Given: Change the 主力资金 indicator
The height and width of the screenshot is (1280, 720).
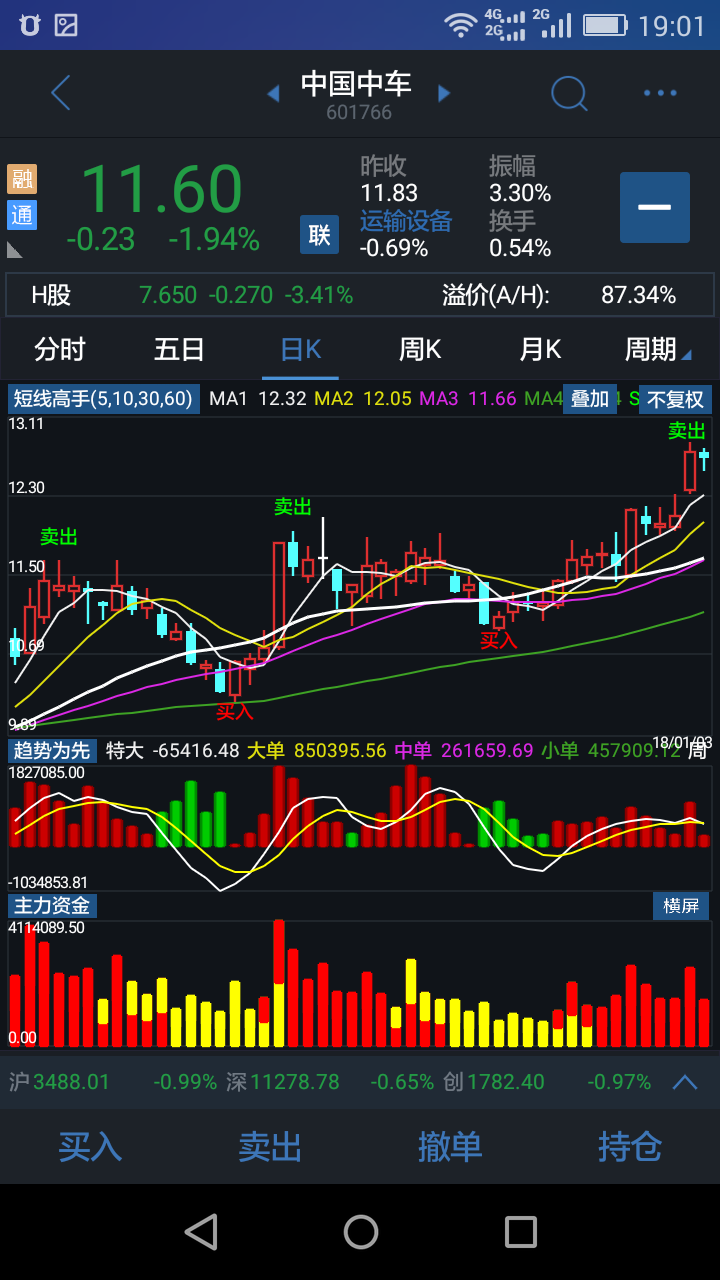Looking at the screenshot, I should tap(51, 906).
